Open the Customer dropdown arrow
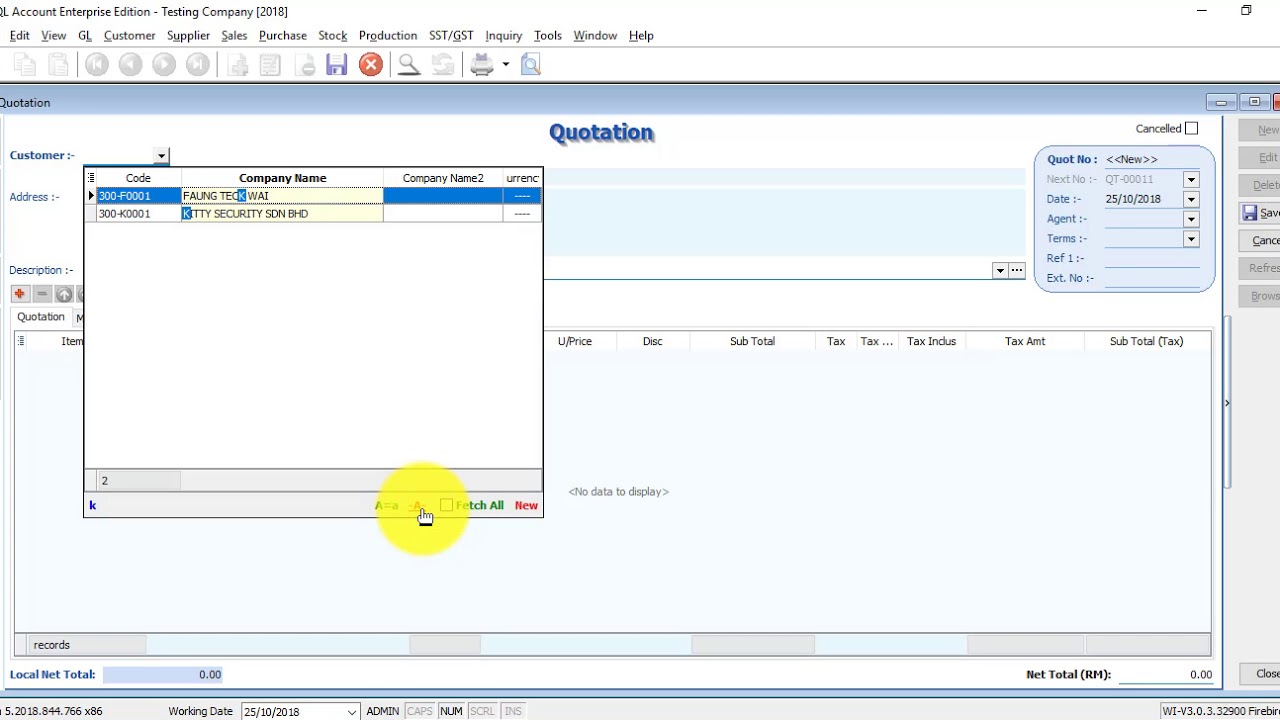The width and height of the screenshot is (1280, 720). [x=161, y=155]
